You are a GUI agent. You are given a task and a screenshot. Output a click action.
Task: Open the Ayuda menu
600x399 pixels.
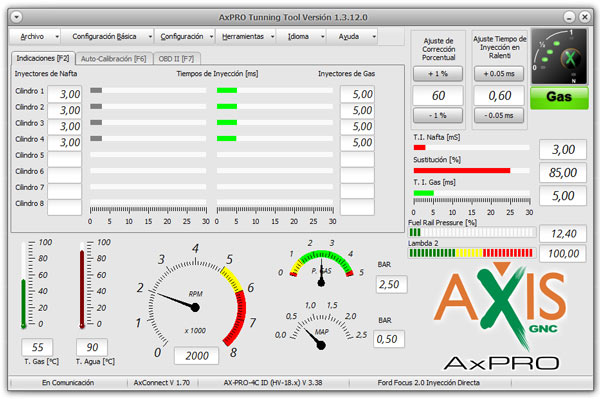[349, 36]
